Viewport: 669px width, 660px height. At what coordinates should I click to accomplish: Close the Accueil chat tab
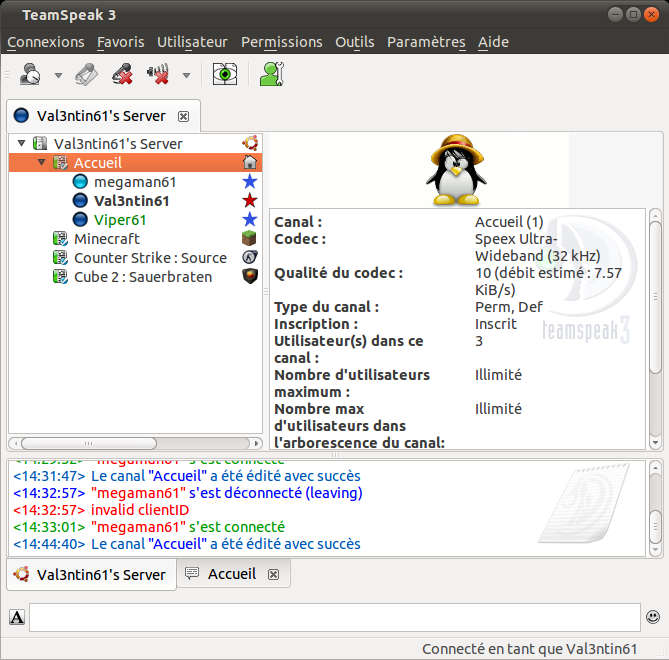pyautogui.click(x=273, y=575)
